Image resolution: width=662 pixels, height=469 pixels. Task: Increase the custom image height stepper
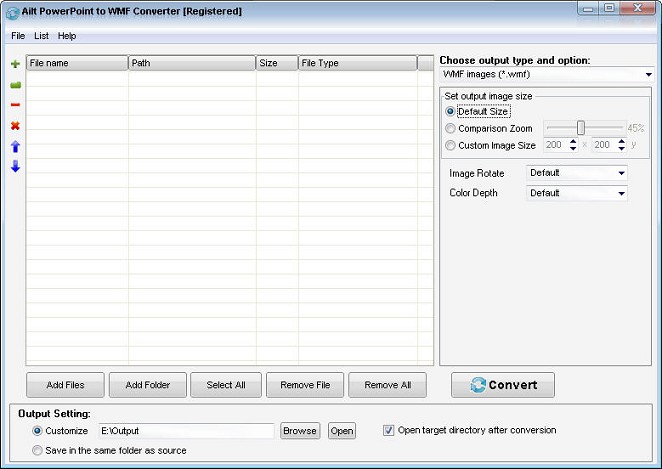(x=621, y=142)
